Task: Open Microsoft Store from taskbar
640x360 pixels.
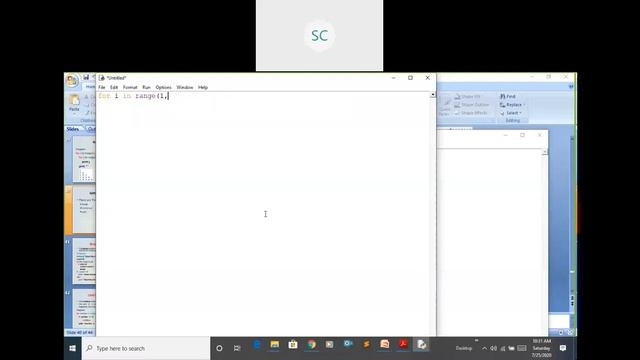Action: pos(293,345)
